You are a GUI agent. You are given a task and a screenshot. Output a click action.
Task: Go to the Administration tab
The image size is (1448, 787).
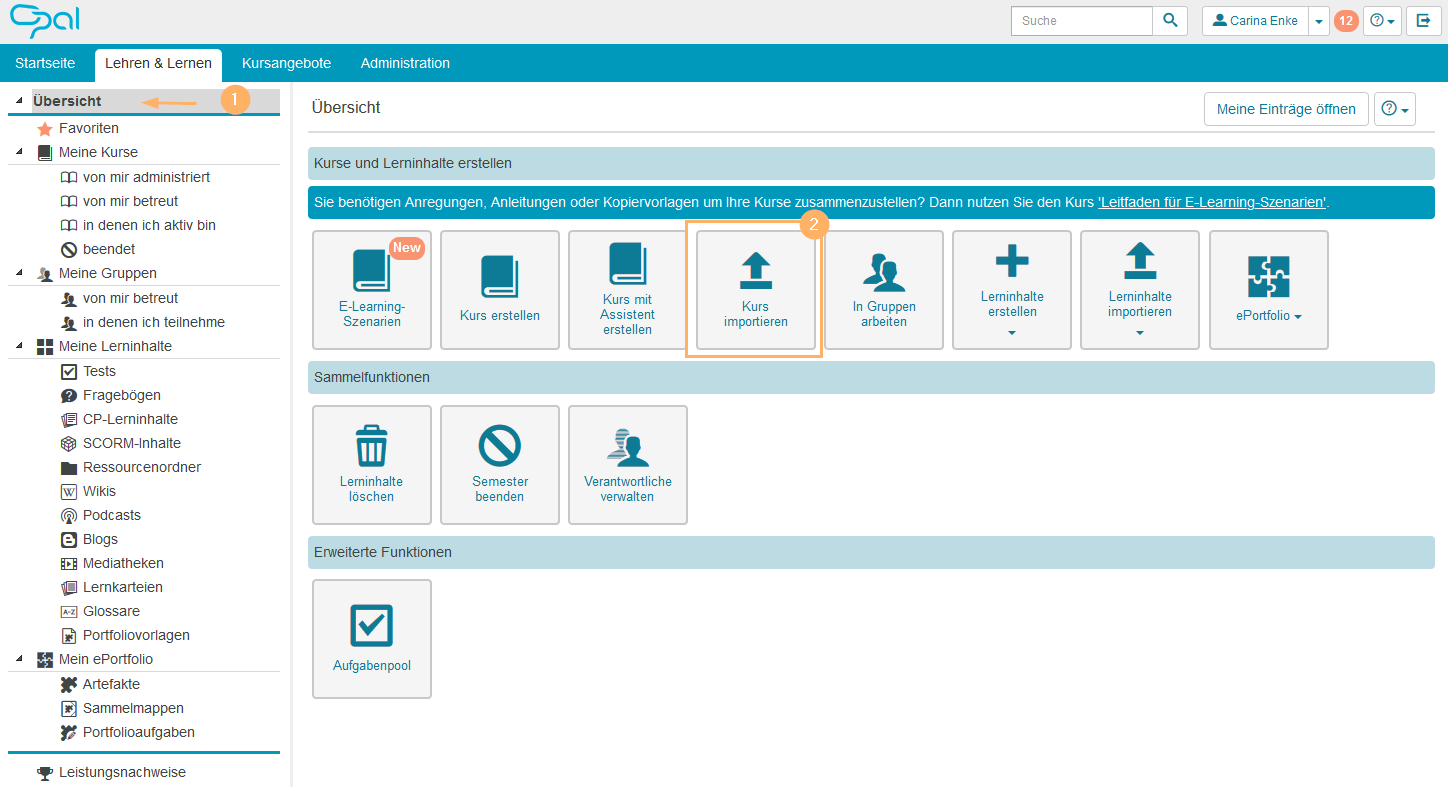(x=405, y=63)
